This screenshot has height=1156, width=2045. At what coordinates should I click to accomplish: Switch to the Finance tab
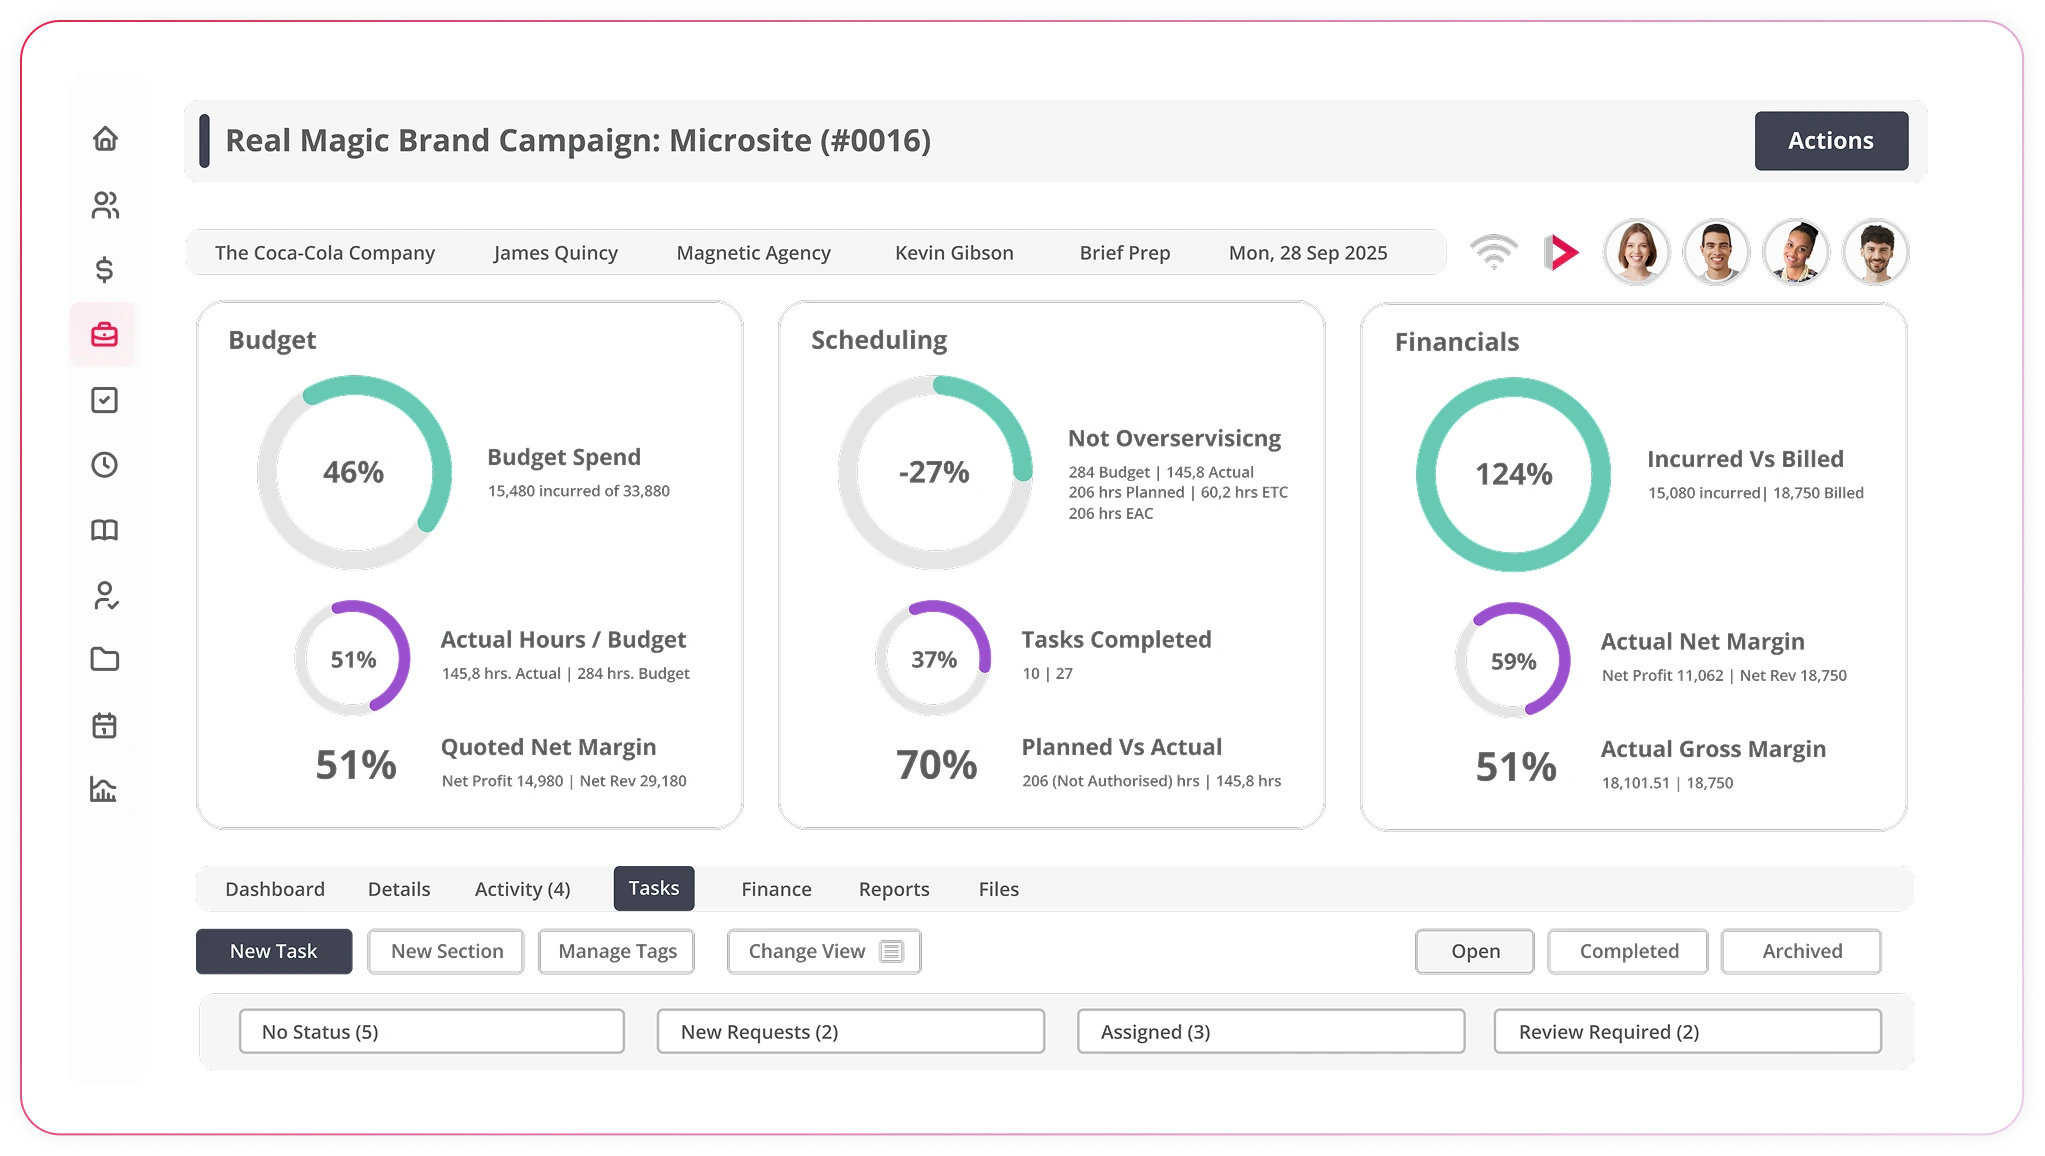tap(776, 889)
